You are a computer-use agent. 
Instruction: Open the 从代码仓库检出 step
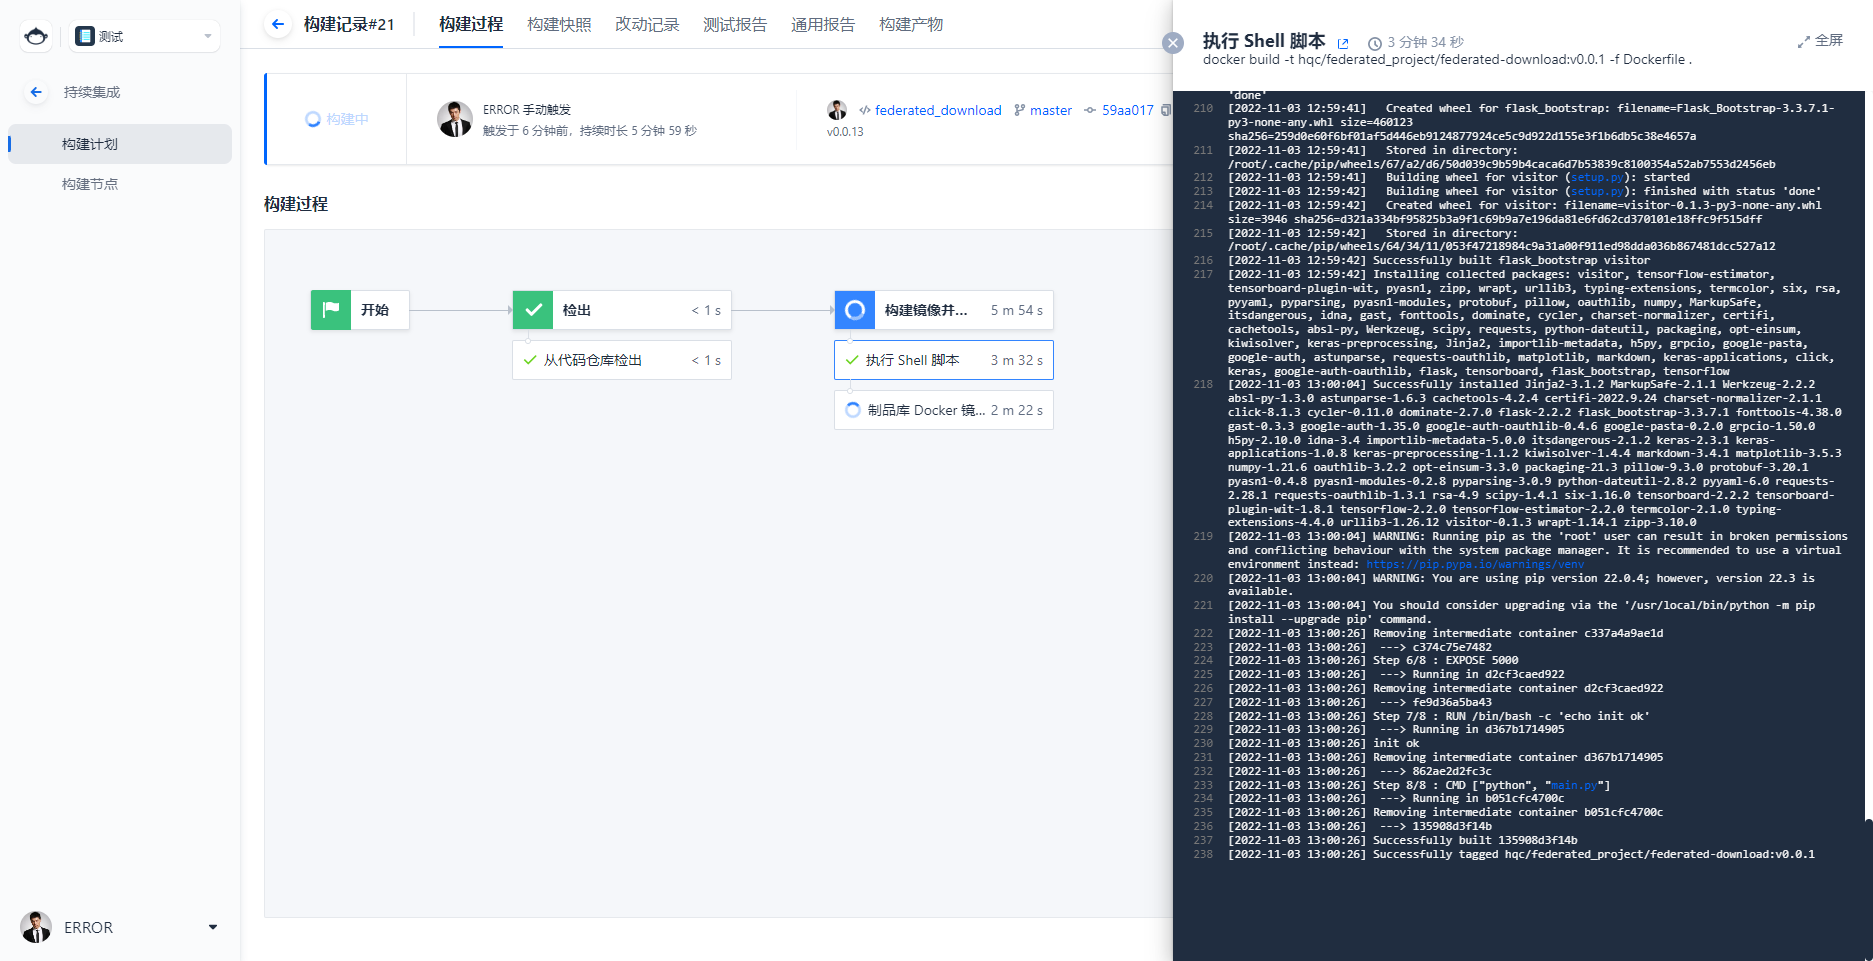coord(622,360)
